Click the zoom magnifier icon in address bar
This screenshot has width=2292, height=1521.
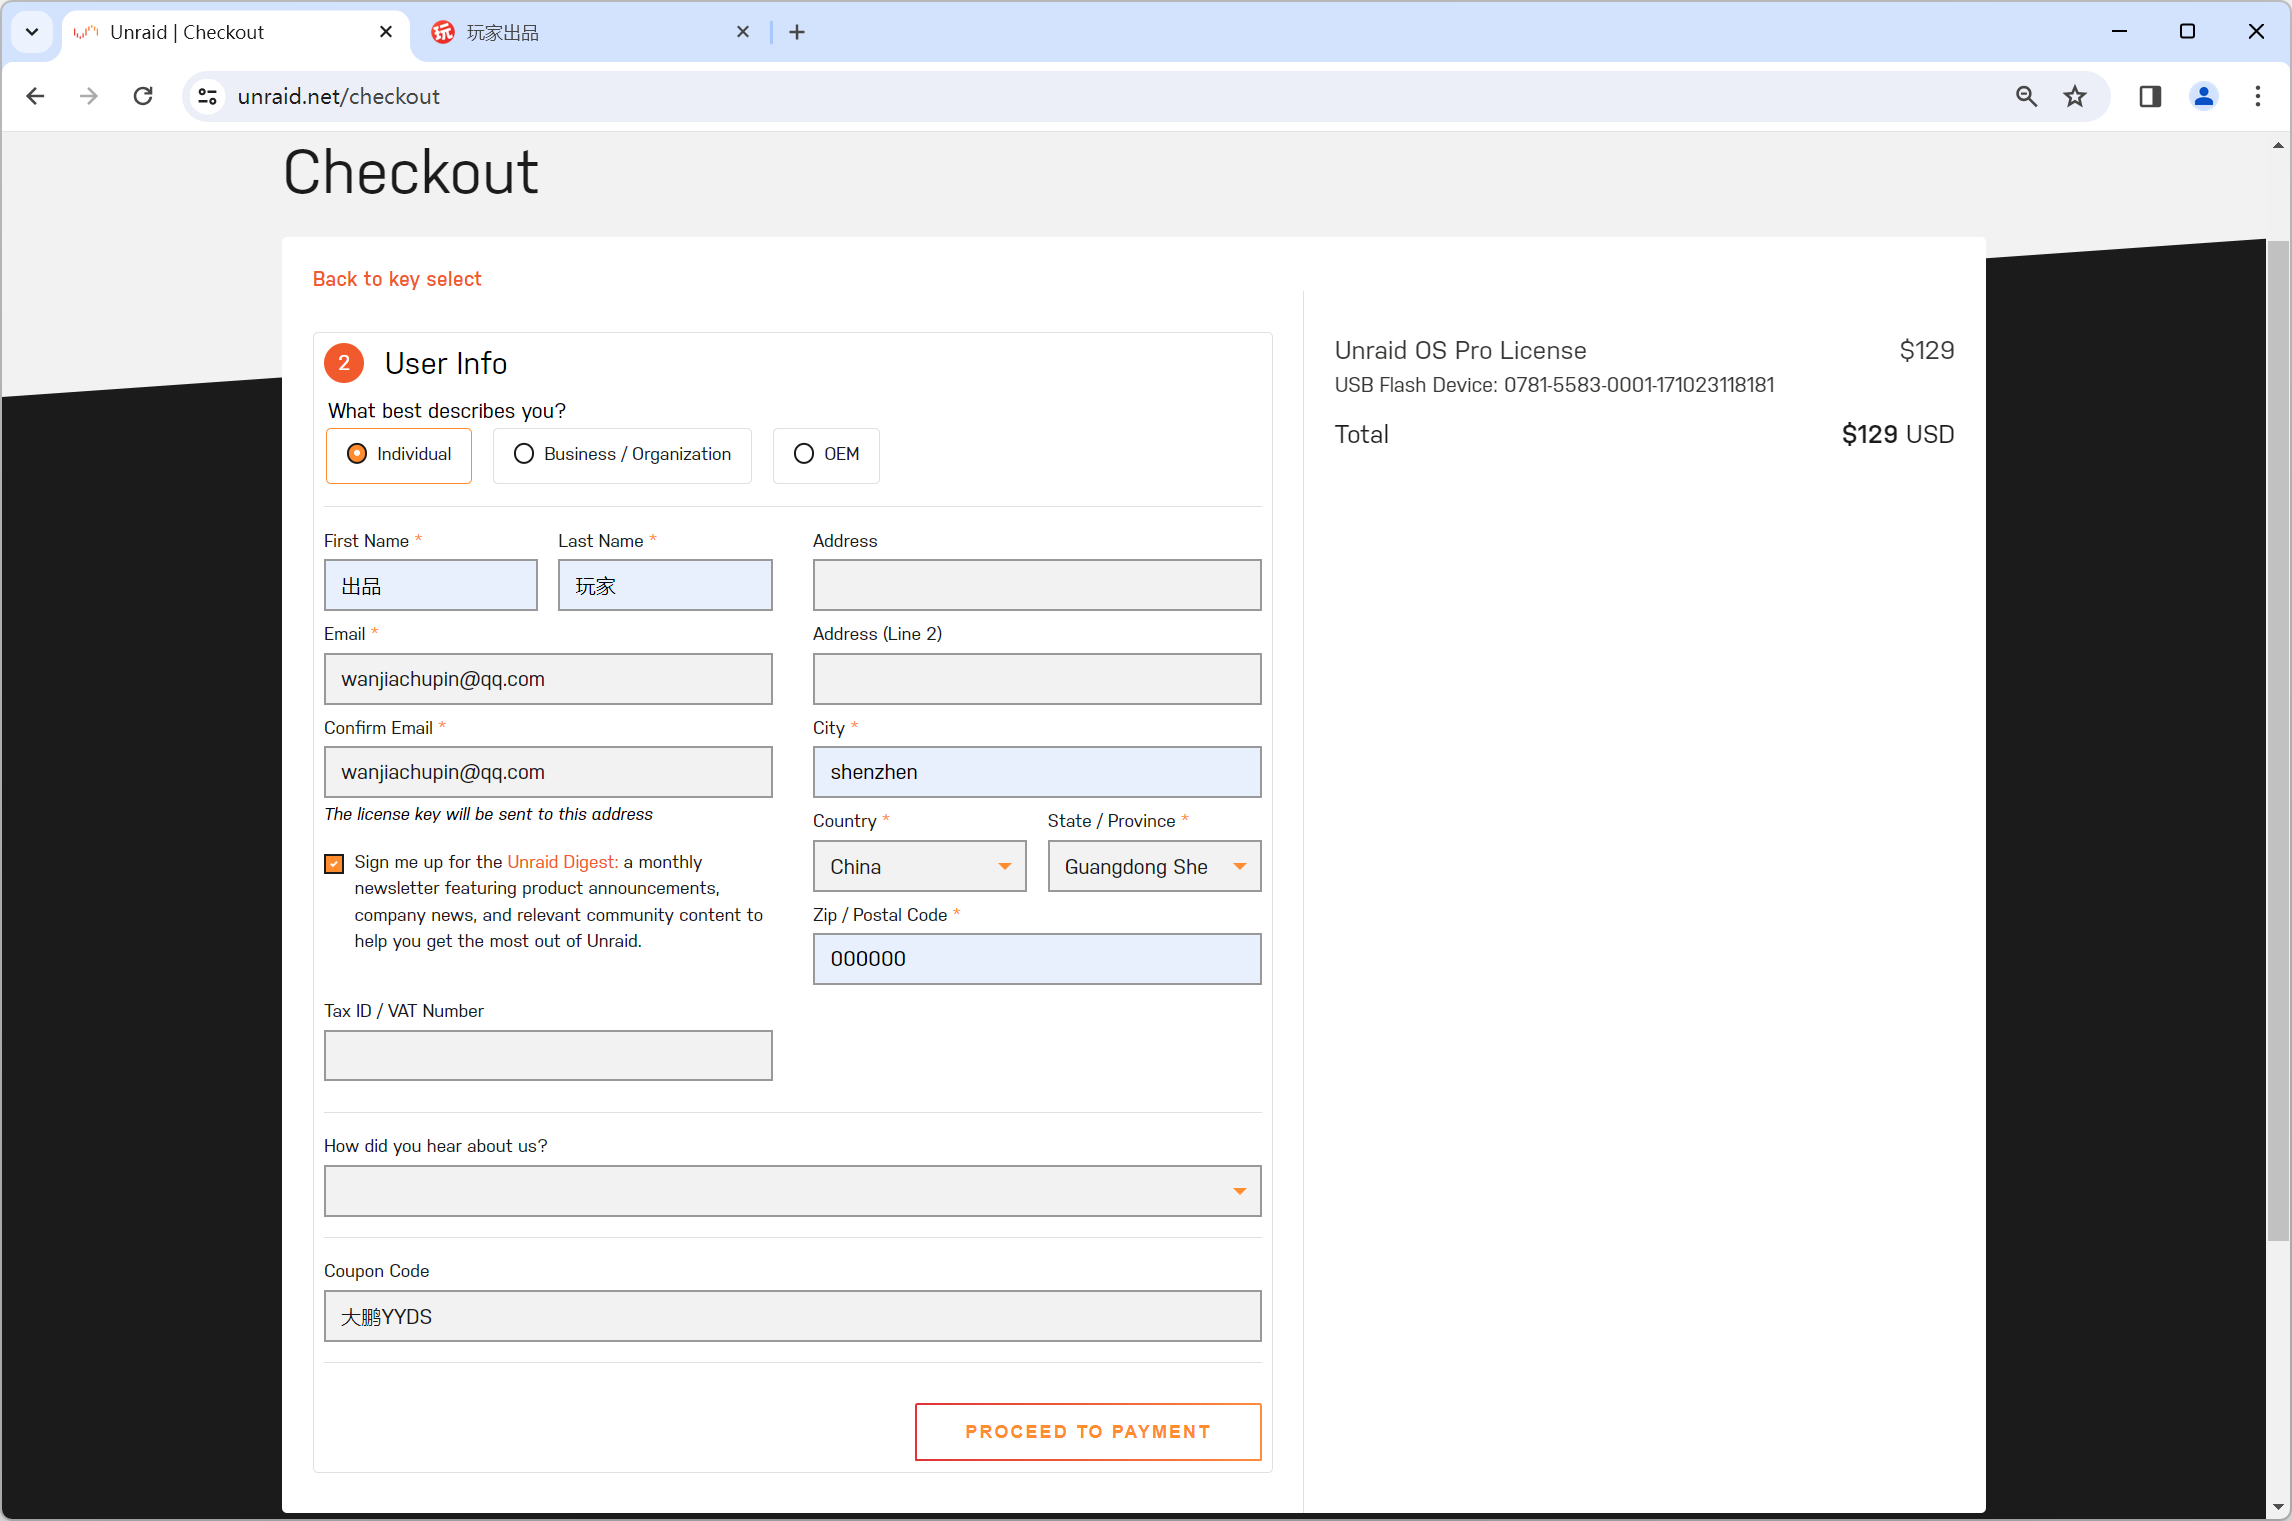click(x=2026, y=96)
